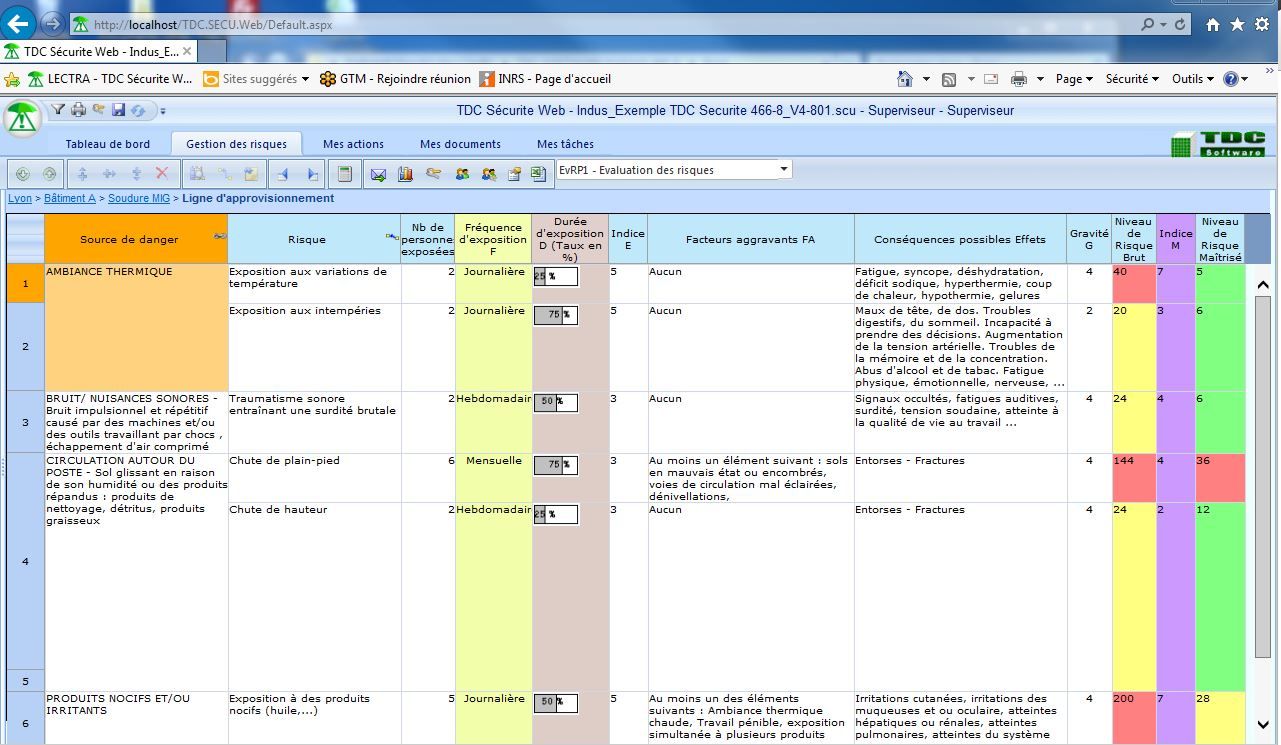Click the filter funnel icon in quick toolbar

[58, 110]
